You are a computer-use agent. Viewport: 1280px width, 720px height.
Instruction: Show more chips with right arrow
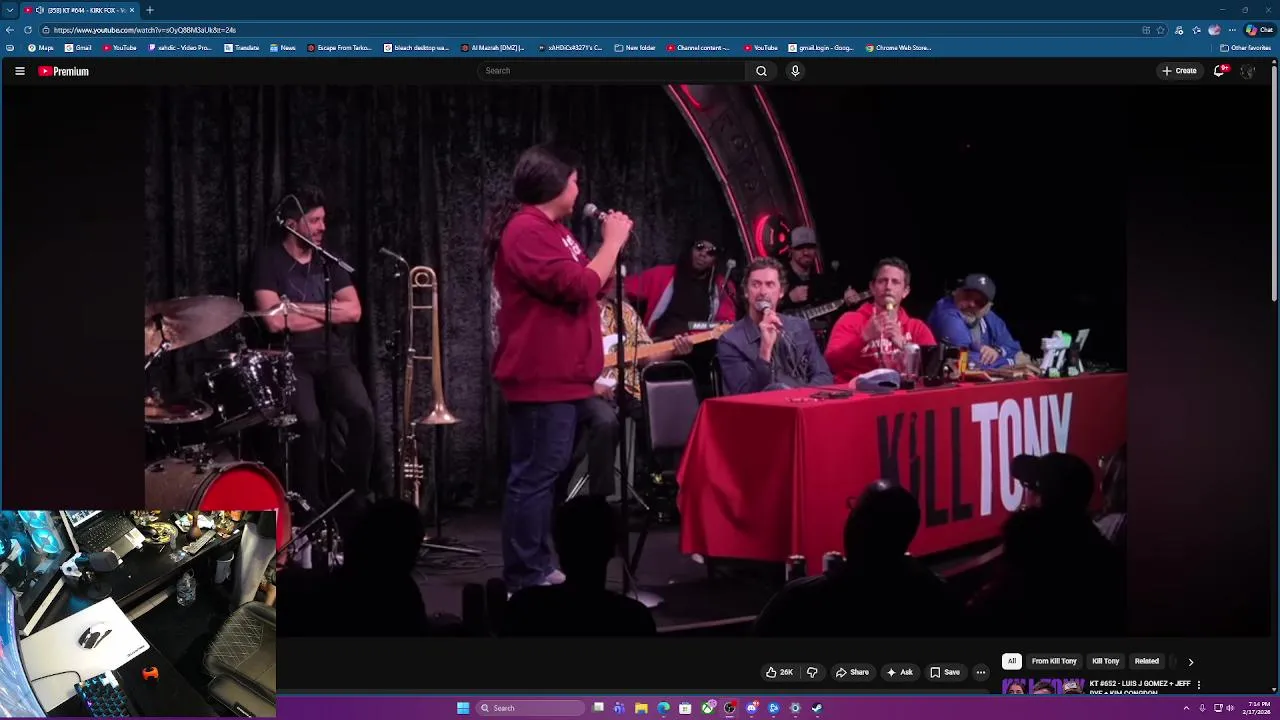click(1190, 662)
